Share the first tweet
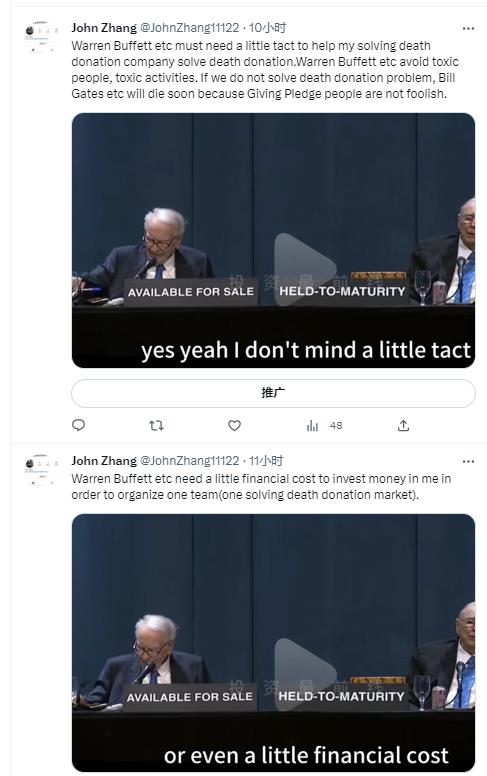Viewport: 487px width, 776px height. coord(403,425)
